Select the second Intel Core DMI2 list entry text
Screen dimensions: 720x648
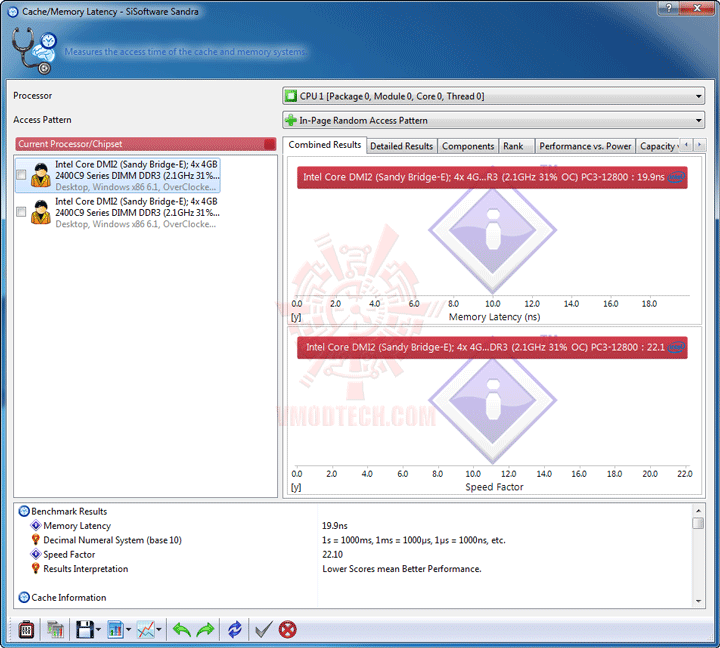[137, 213]
